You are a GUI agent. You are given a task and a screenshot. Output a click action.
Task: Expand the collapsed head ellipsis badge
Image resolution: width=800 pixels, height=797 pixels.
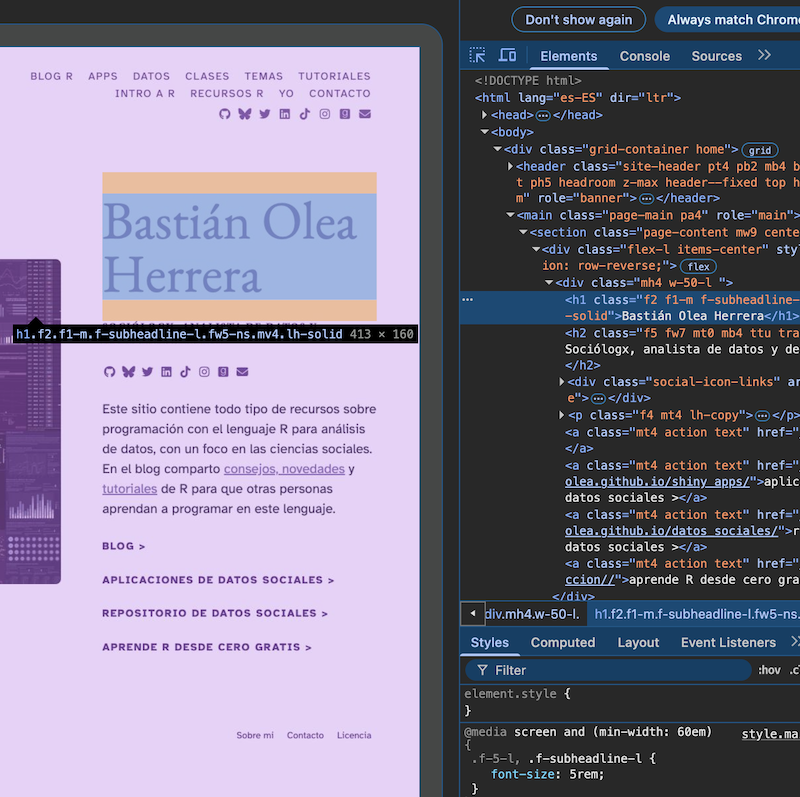click(543, 116)
